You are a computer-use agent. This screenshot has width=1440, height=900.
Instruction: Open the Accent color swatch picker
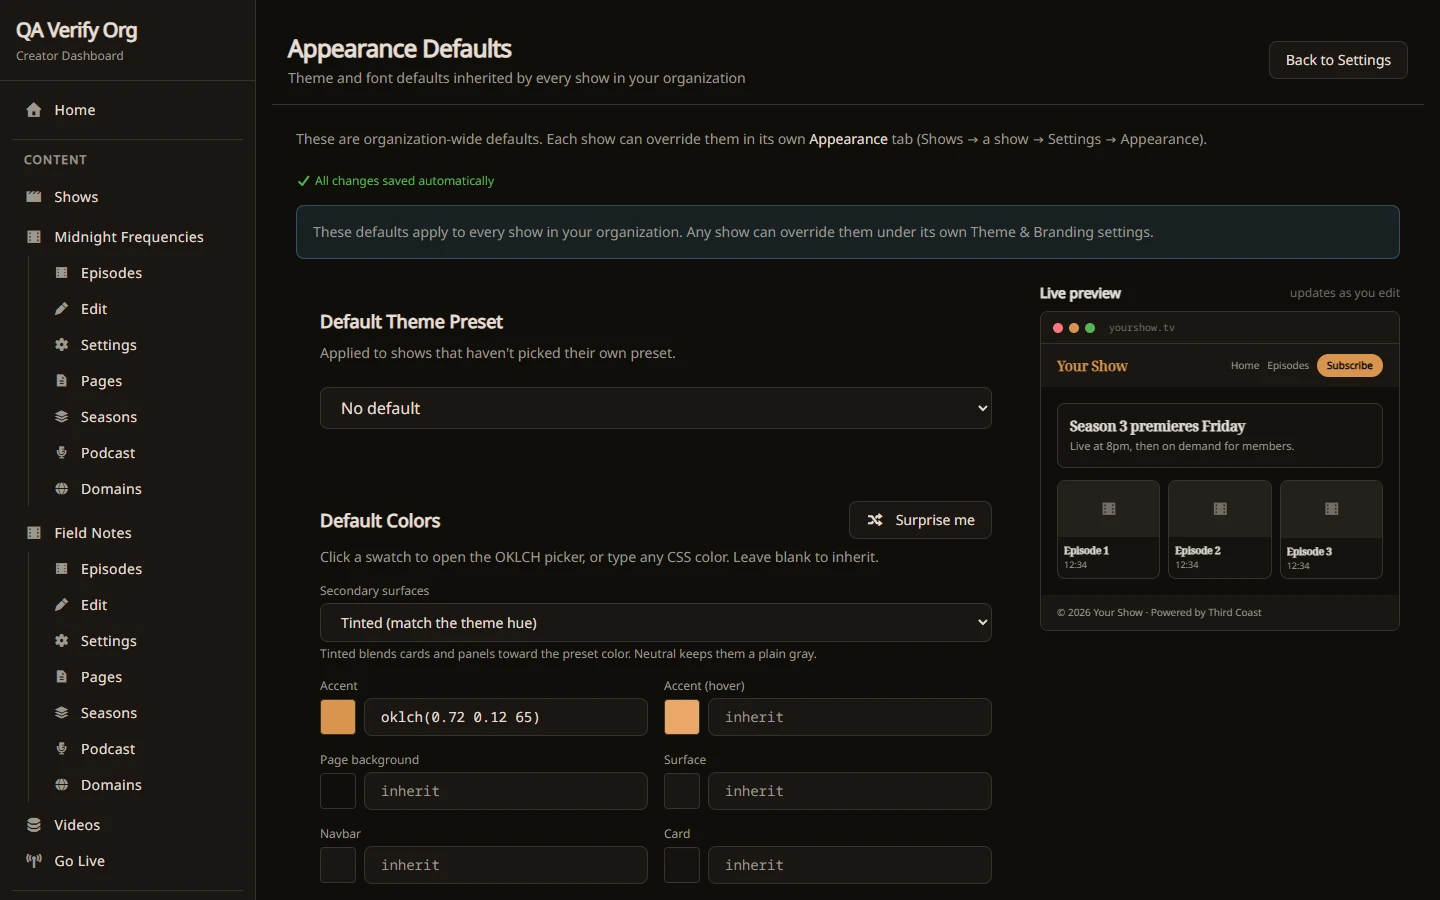(338, 717)
